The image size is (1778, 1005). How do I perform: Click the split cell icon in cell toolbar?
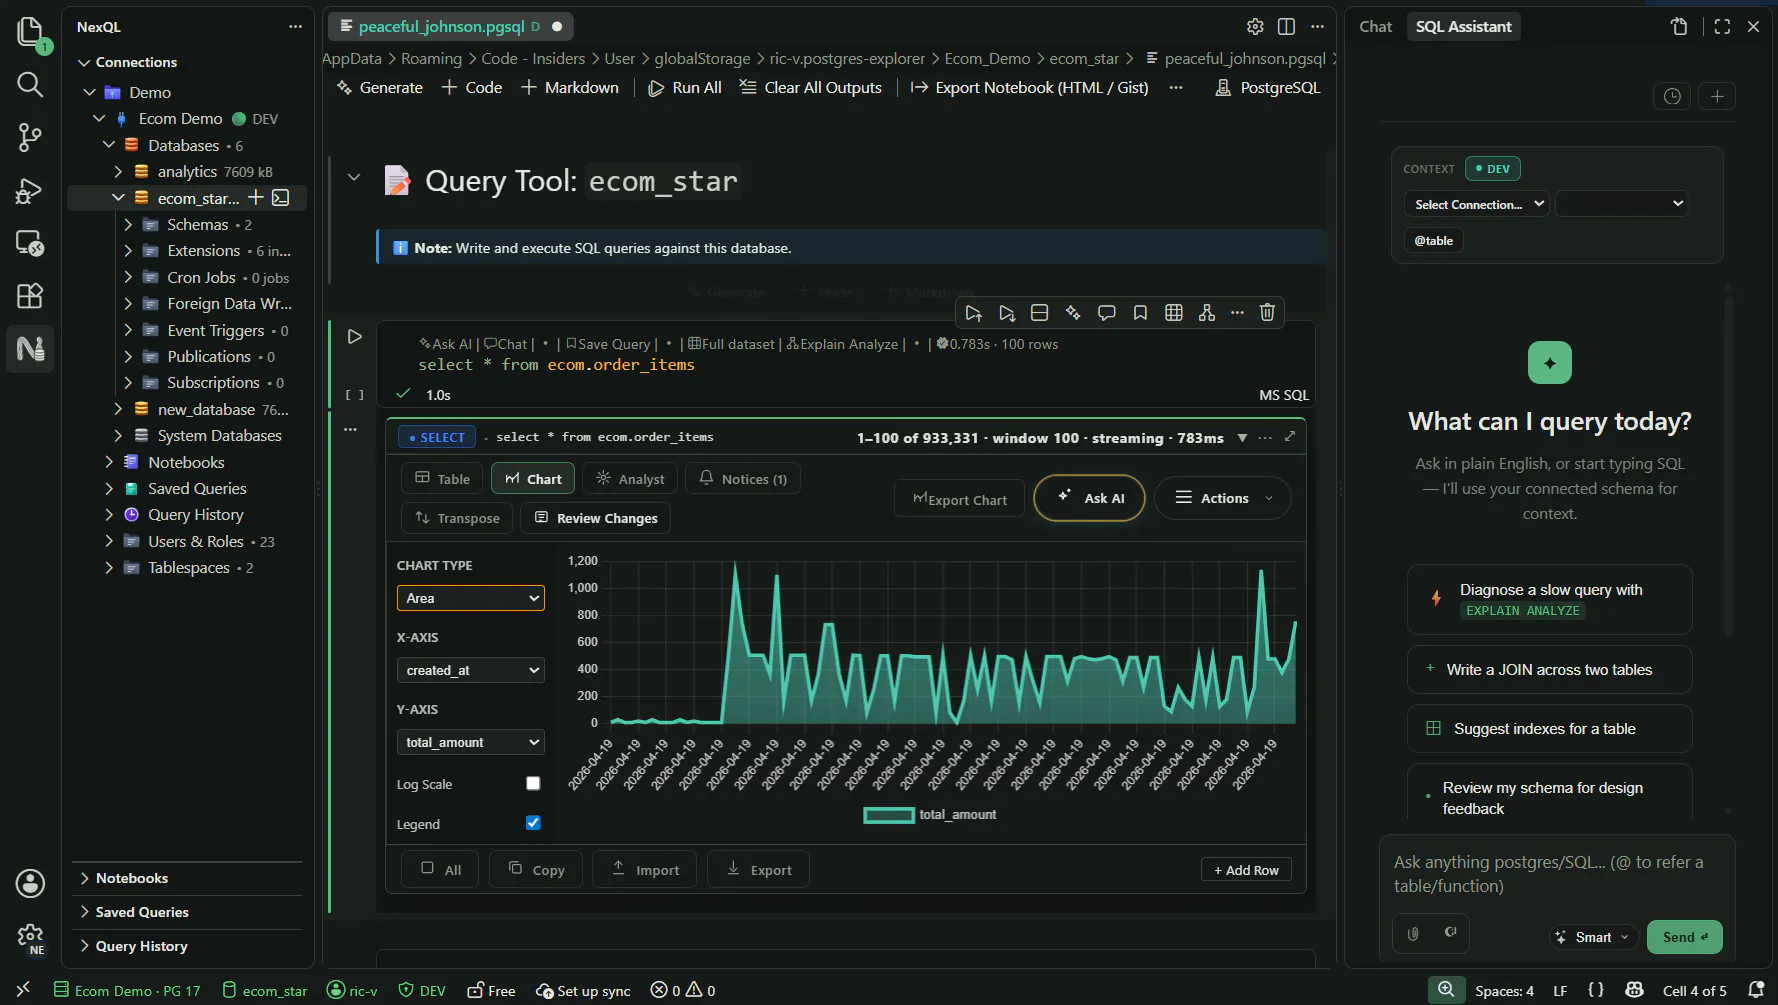pos(1040,313)
